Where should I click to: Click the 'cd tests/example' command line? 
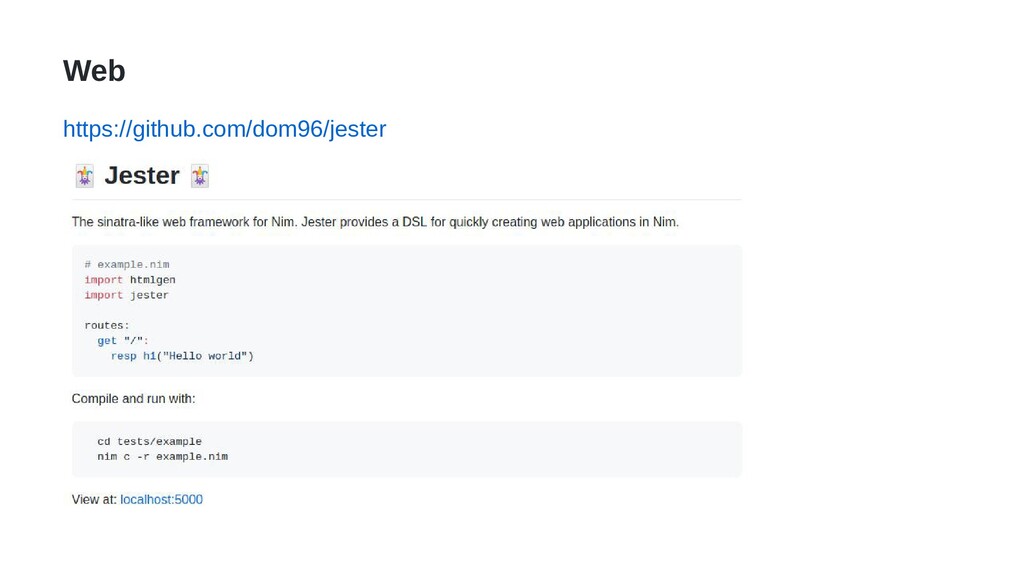[x=150, y=441]
